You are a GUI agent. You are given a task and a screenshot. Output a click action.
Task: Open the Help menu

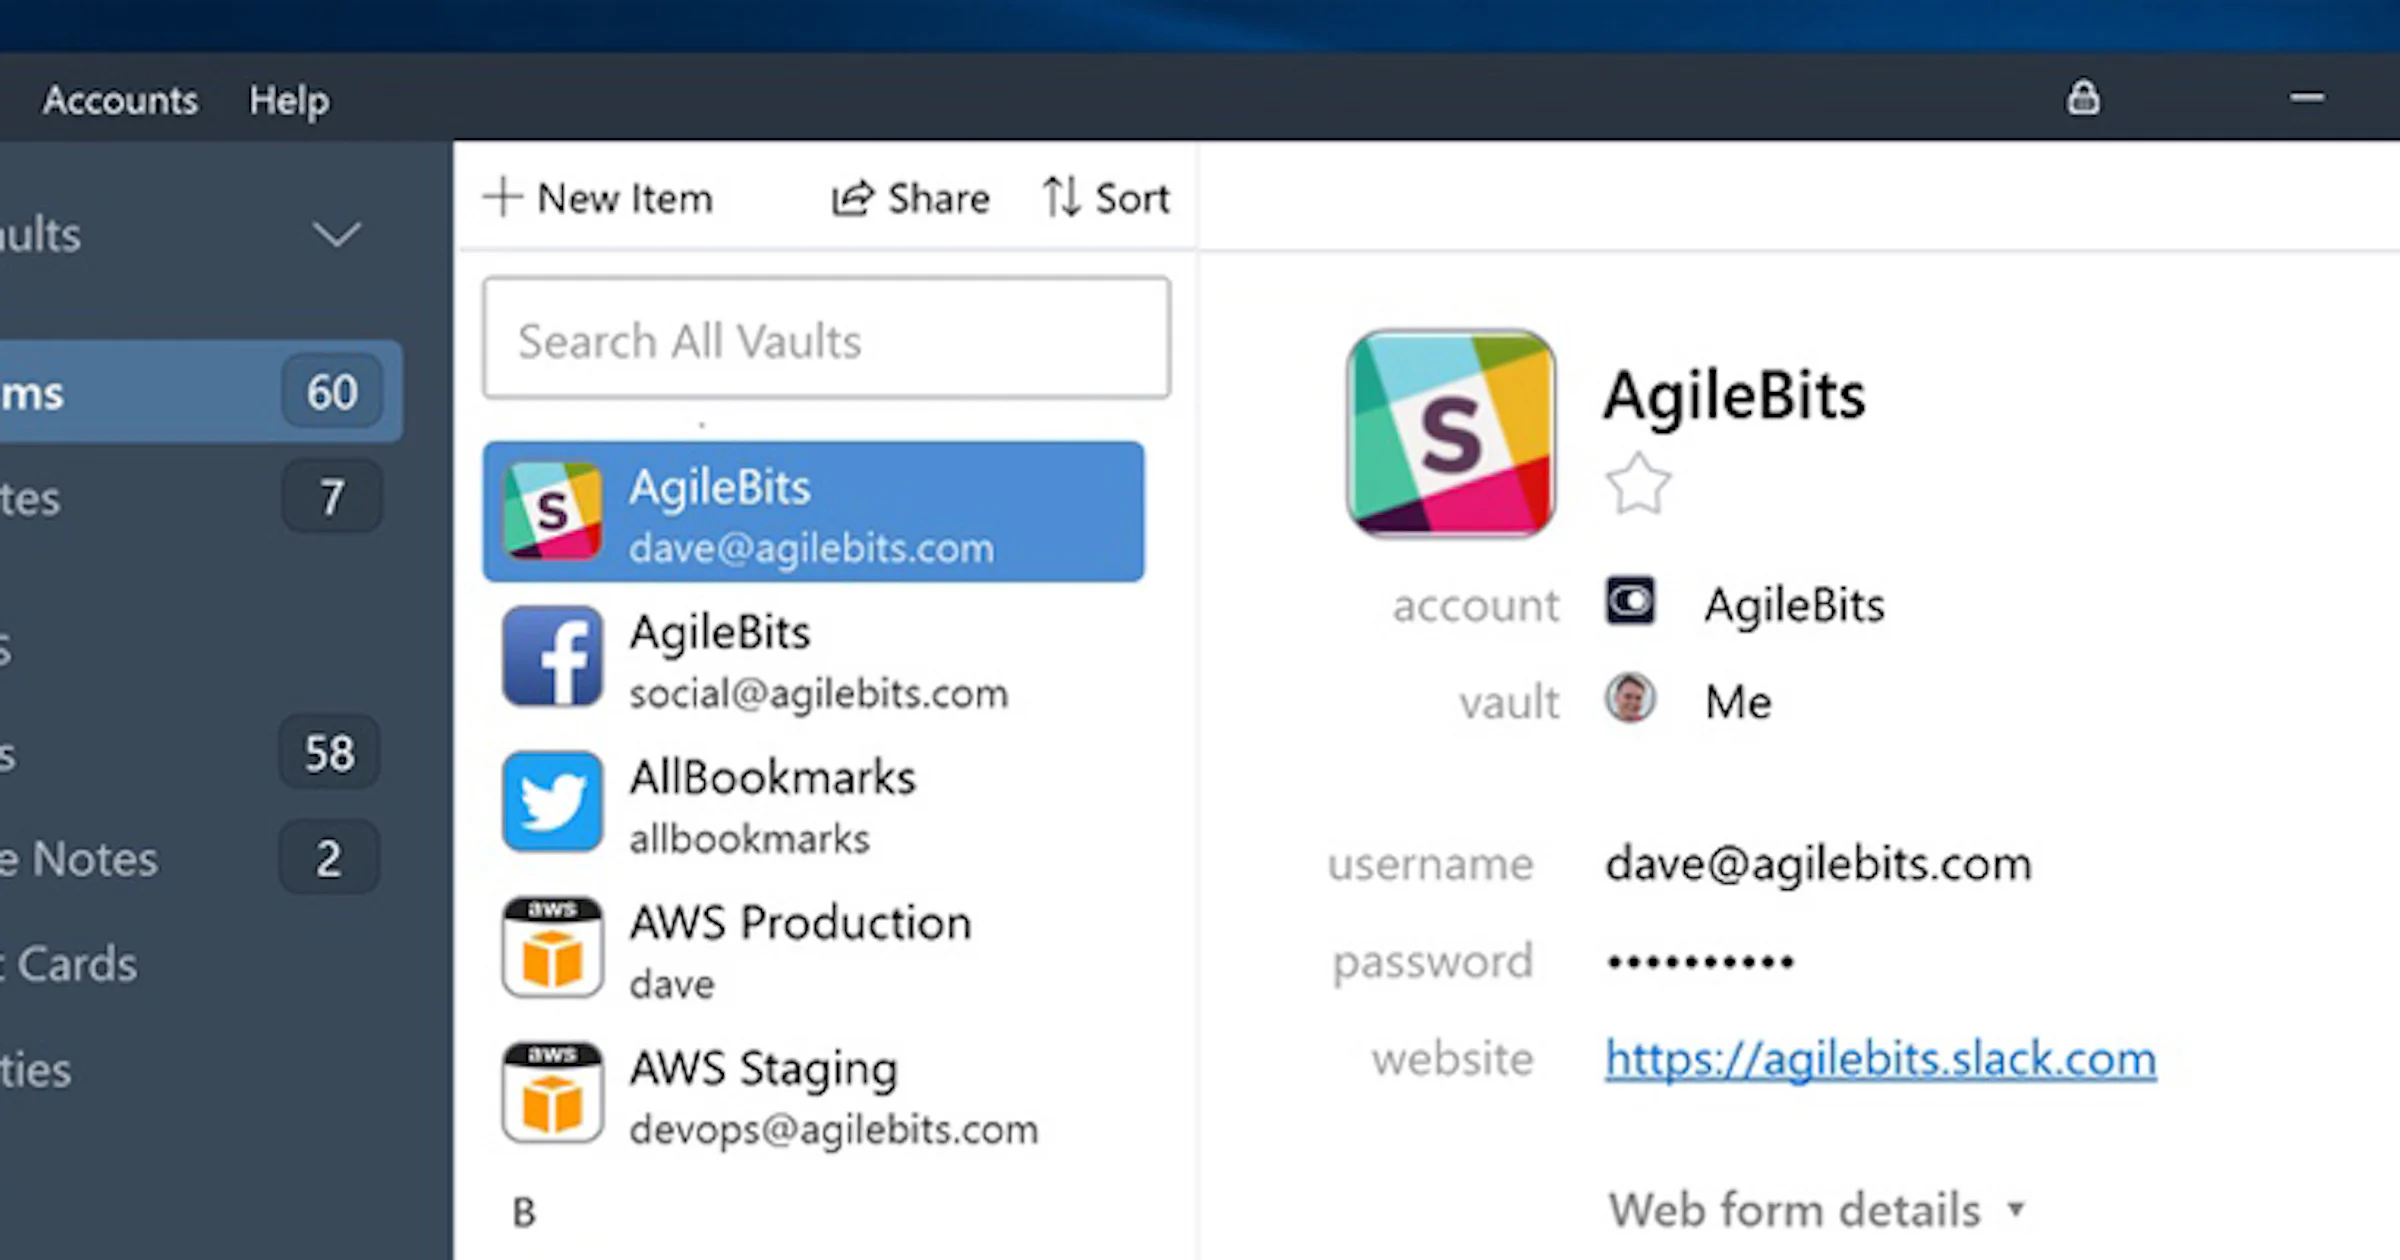[289, 101]
